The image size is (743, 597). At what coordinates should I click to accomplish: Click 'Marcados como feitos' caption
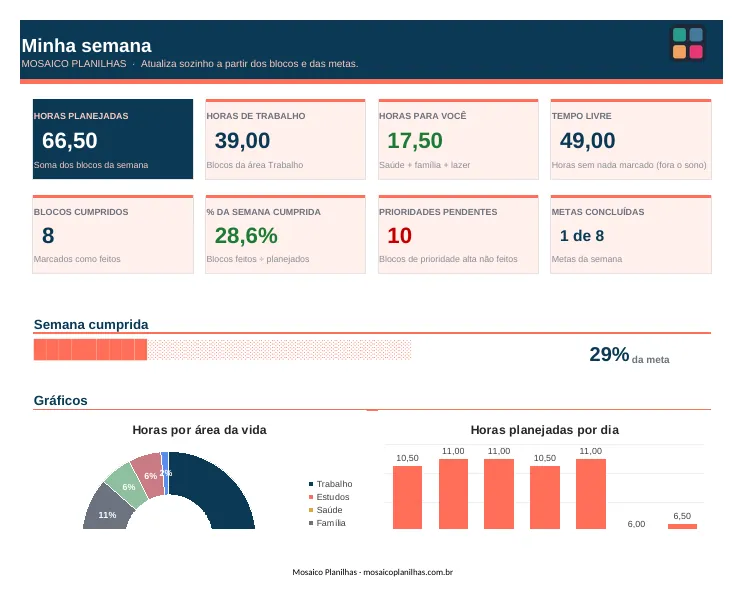pyautogui.click(x=77, y=259)
